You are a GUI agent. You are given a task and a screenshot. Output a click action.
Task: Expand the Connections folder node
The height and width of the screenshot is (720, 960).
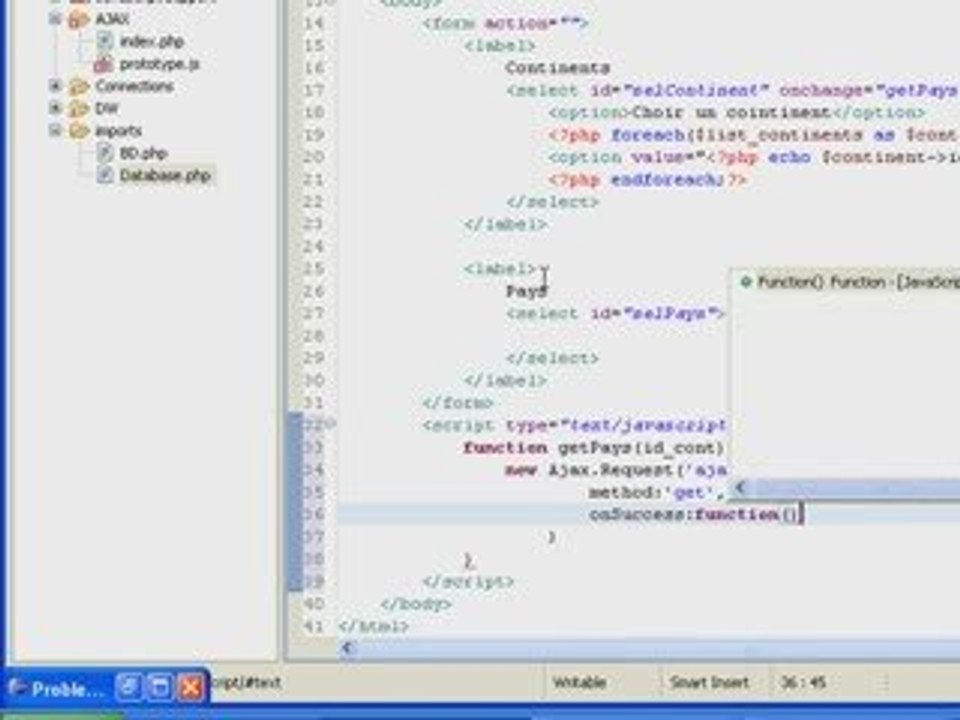(x=55, y=86)
